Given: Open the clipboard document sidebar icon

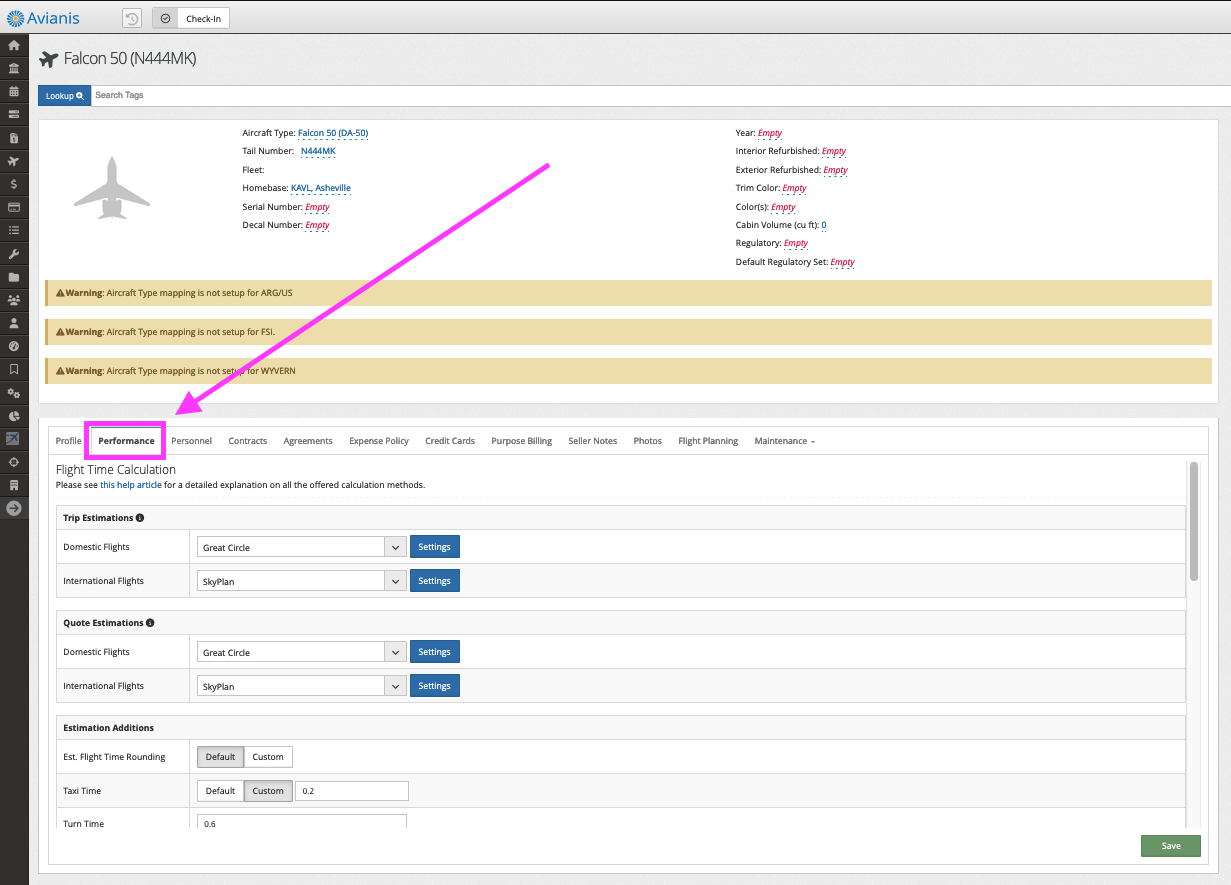Looking at the screenshot, I should pos(14,138).
